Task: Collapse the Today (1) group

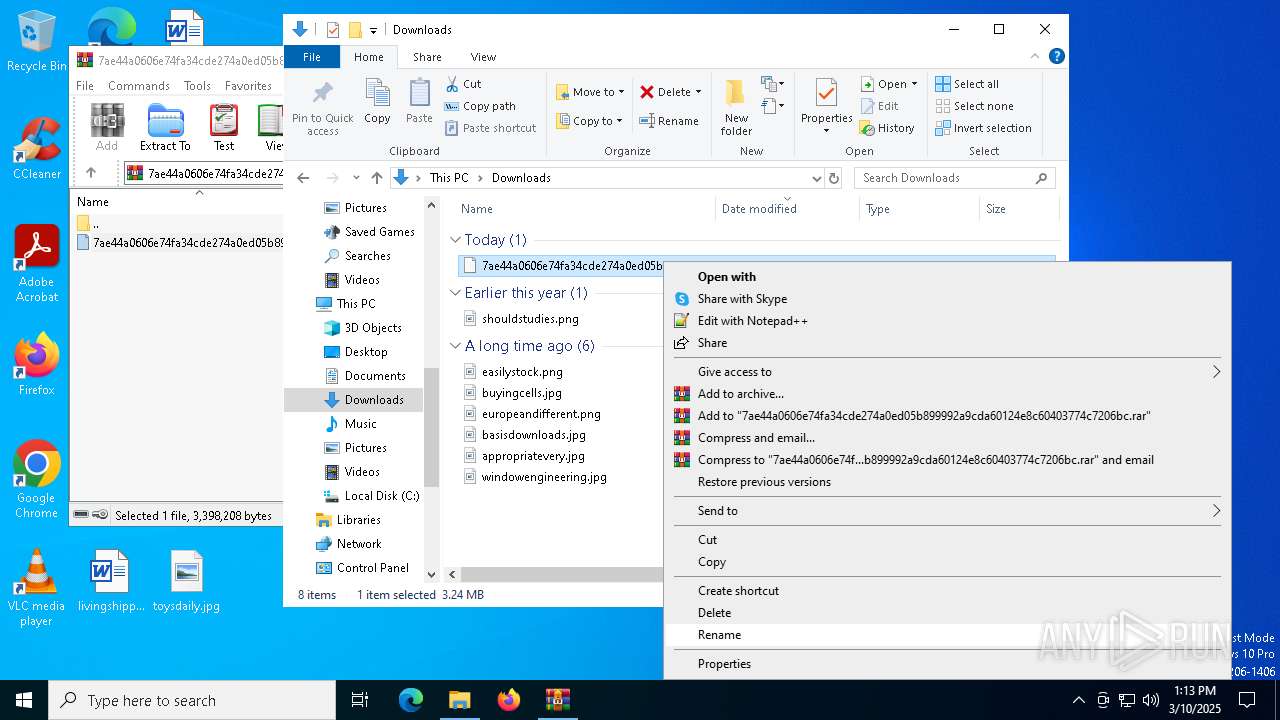Action: [456, 240]
